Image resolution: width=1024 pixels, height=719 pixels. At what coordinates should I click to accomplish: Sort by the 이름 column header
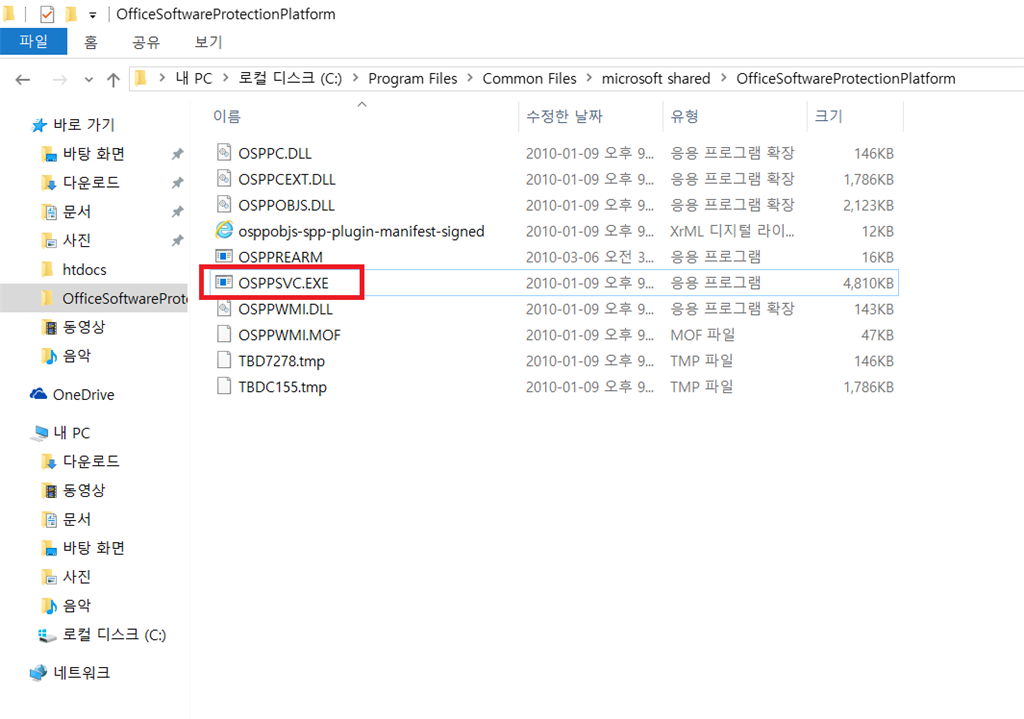[x=227, y=116]
